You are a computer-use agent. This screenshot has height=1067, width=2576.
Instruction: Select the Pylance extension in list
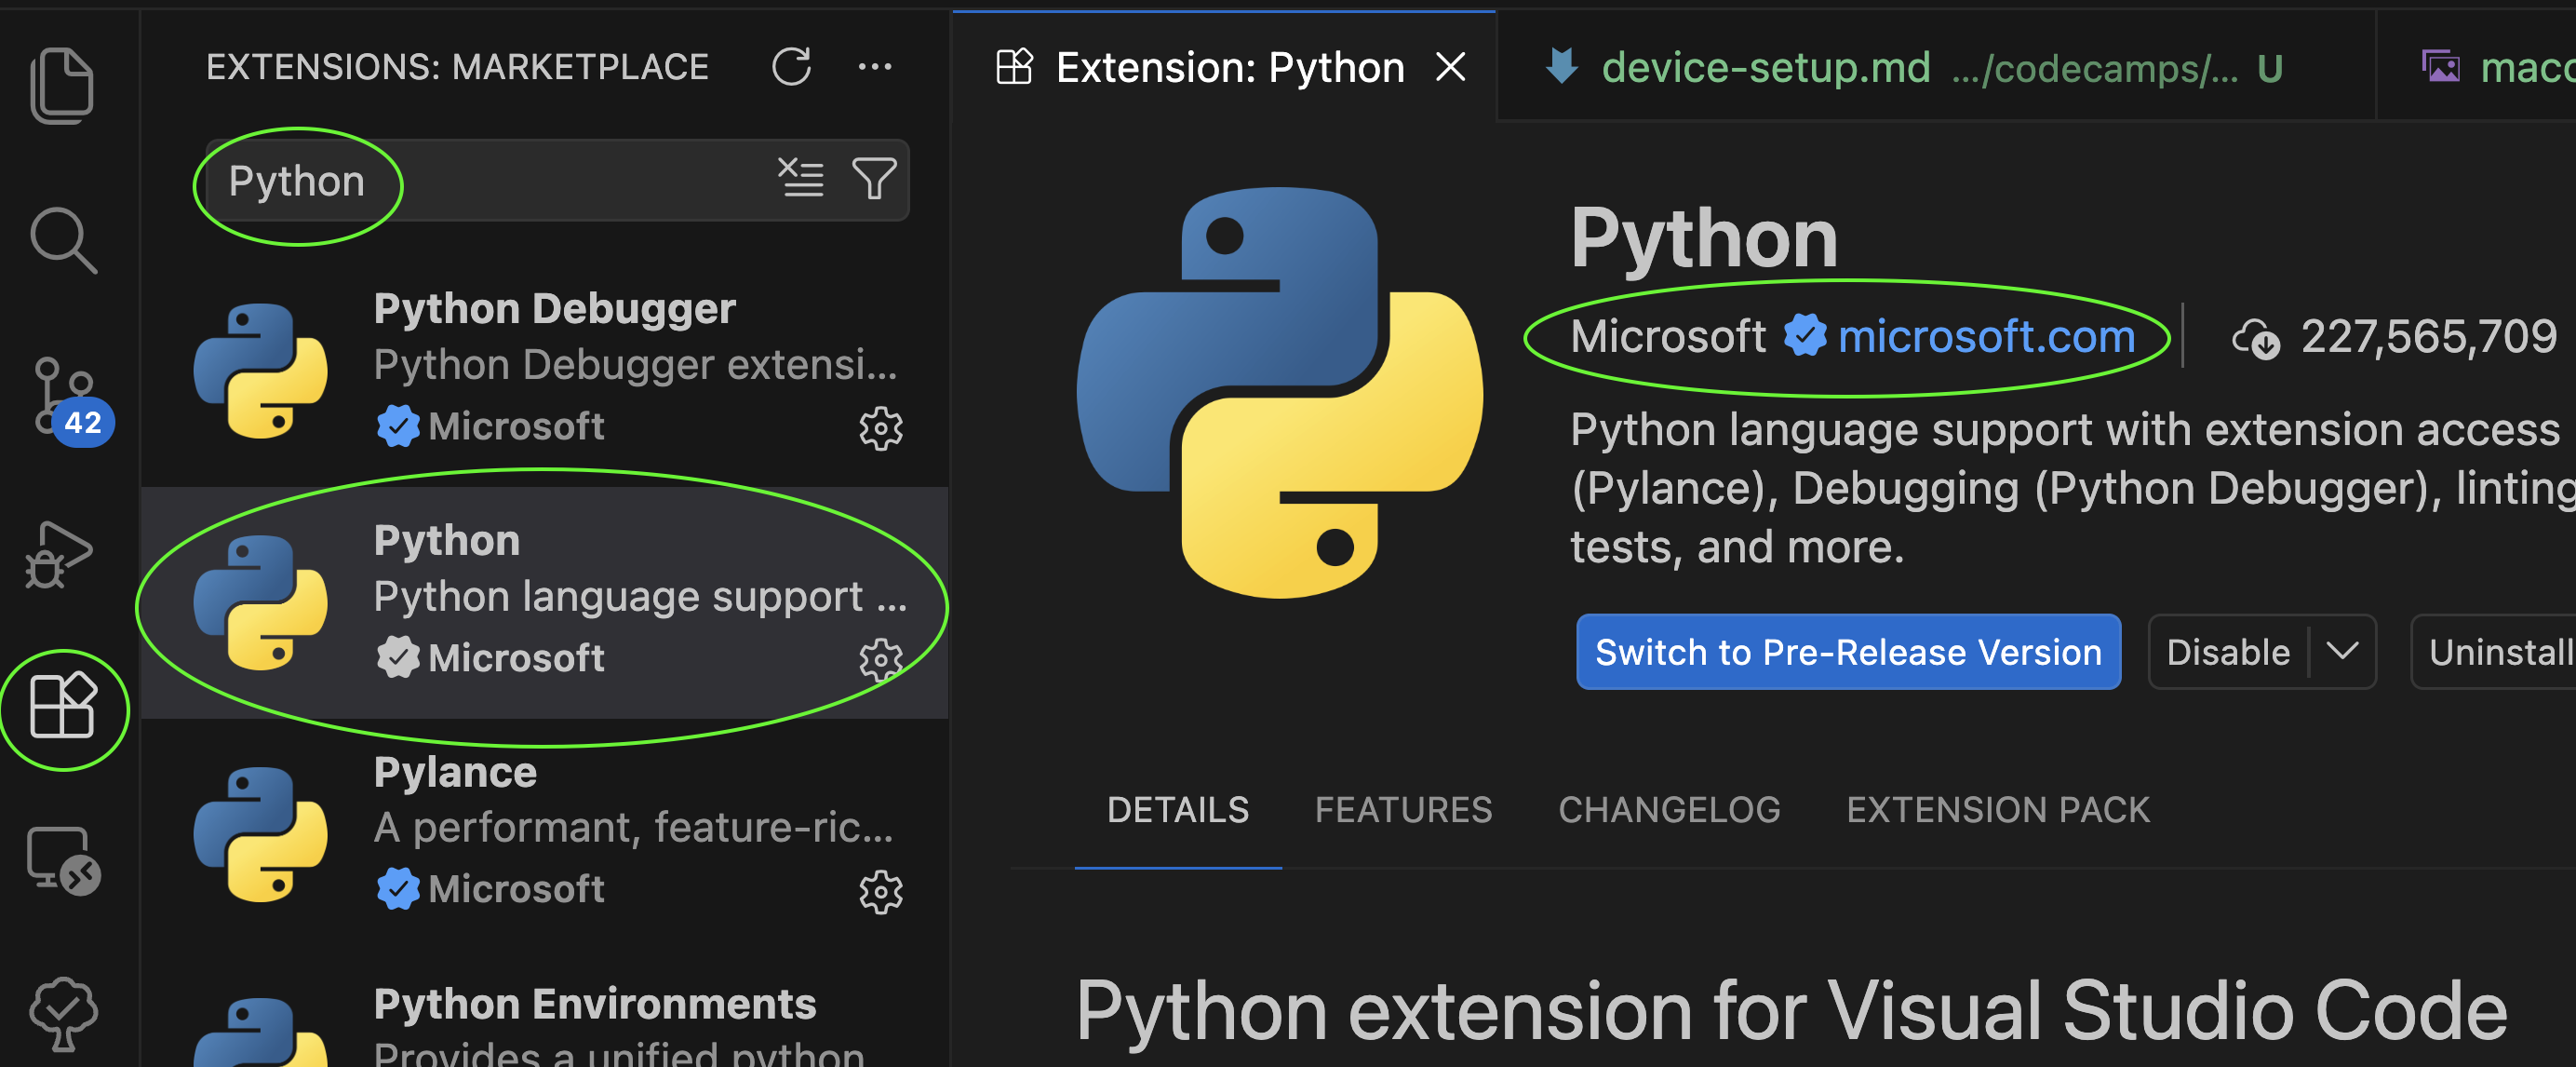(x=545, y=834)
